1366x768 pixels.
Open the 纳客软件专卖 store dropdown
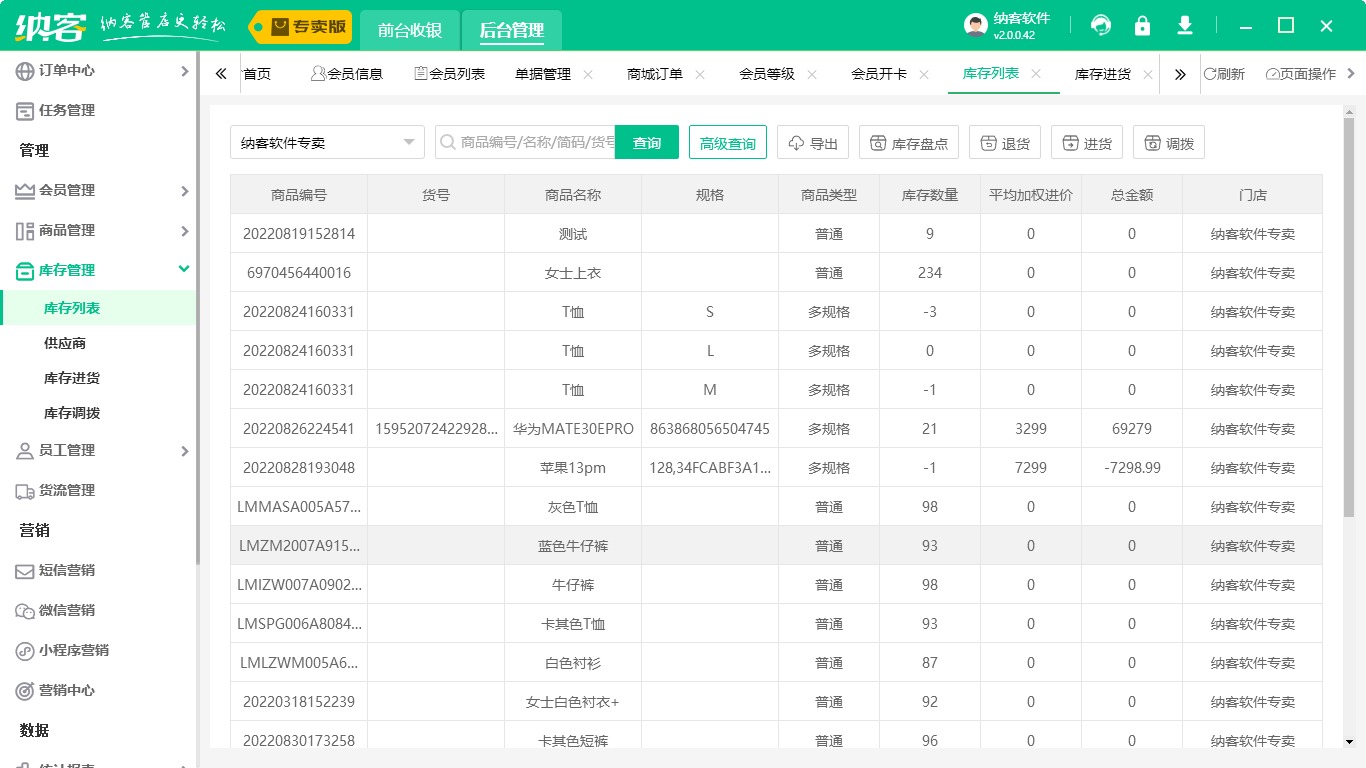click(327, 143)
